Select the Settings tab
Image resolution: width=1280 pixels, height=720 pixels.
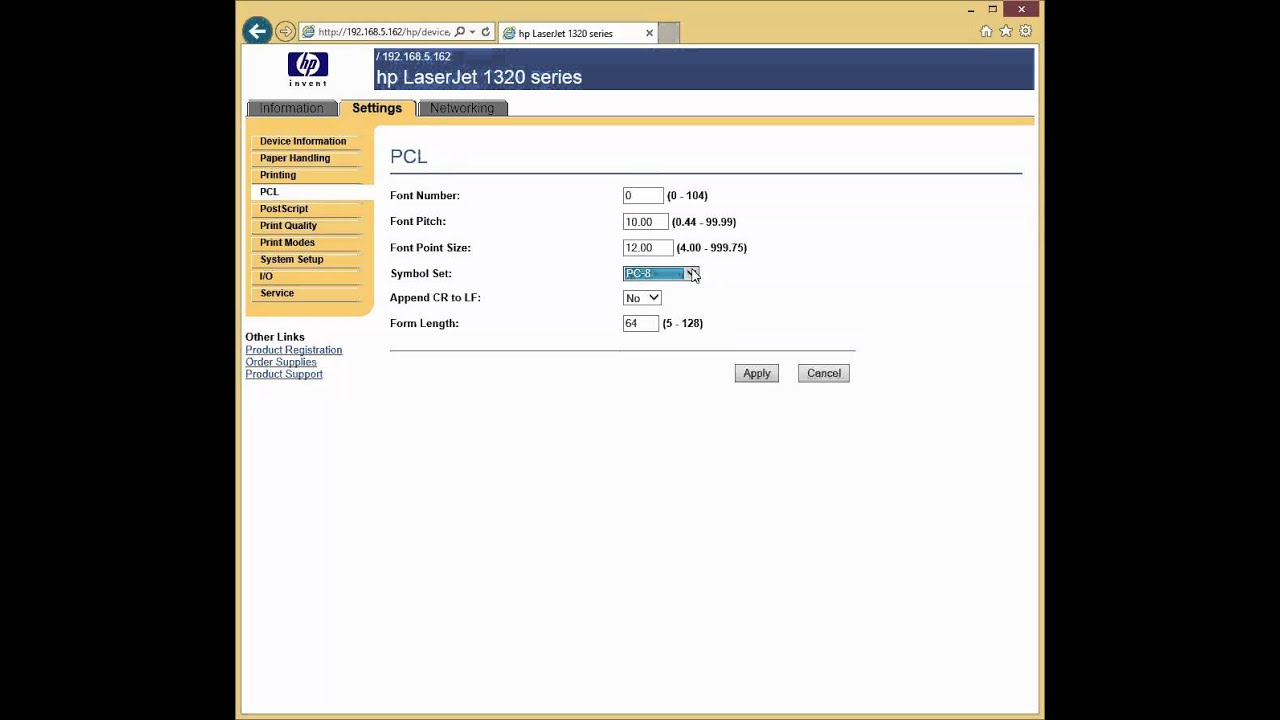click(377, 108)
